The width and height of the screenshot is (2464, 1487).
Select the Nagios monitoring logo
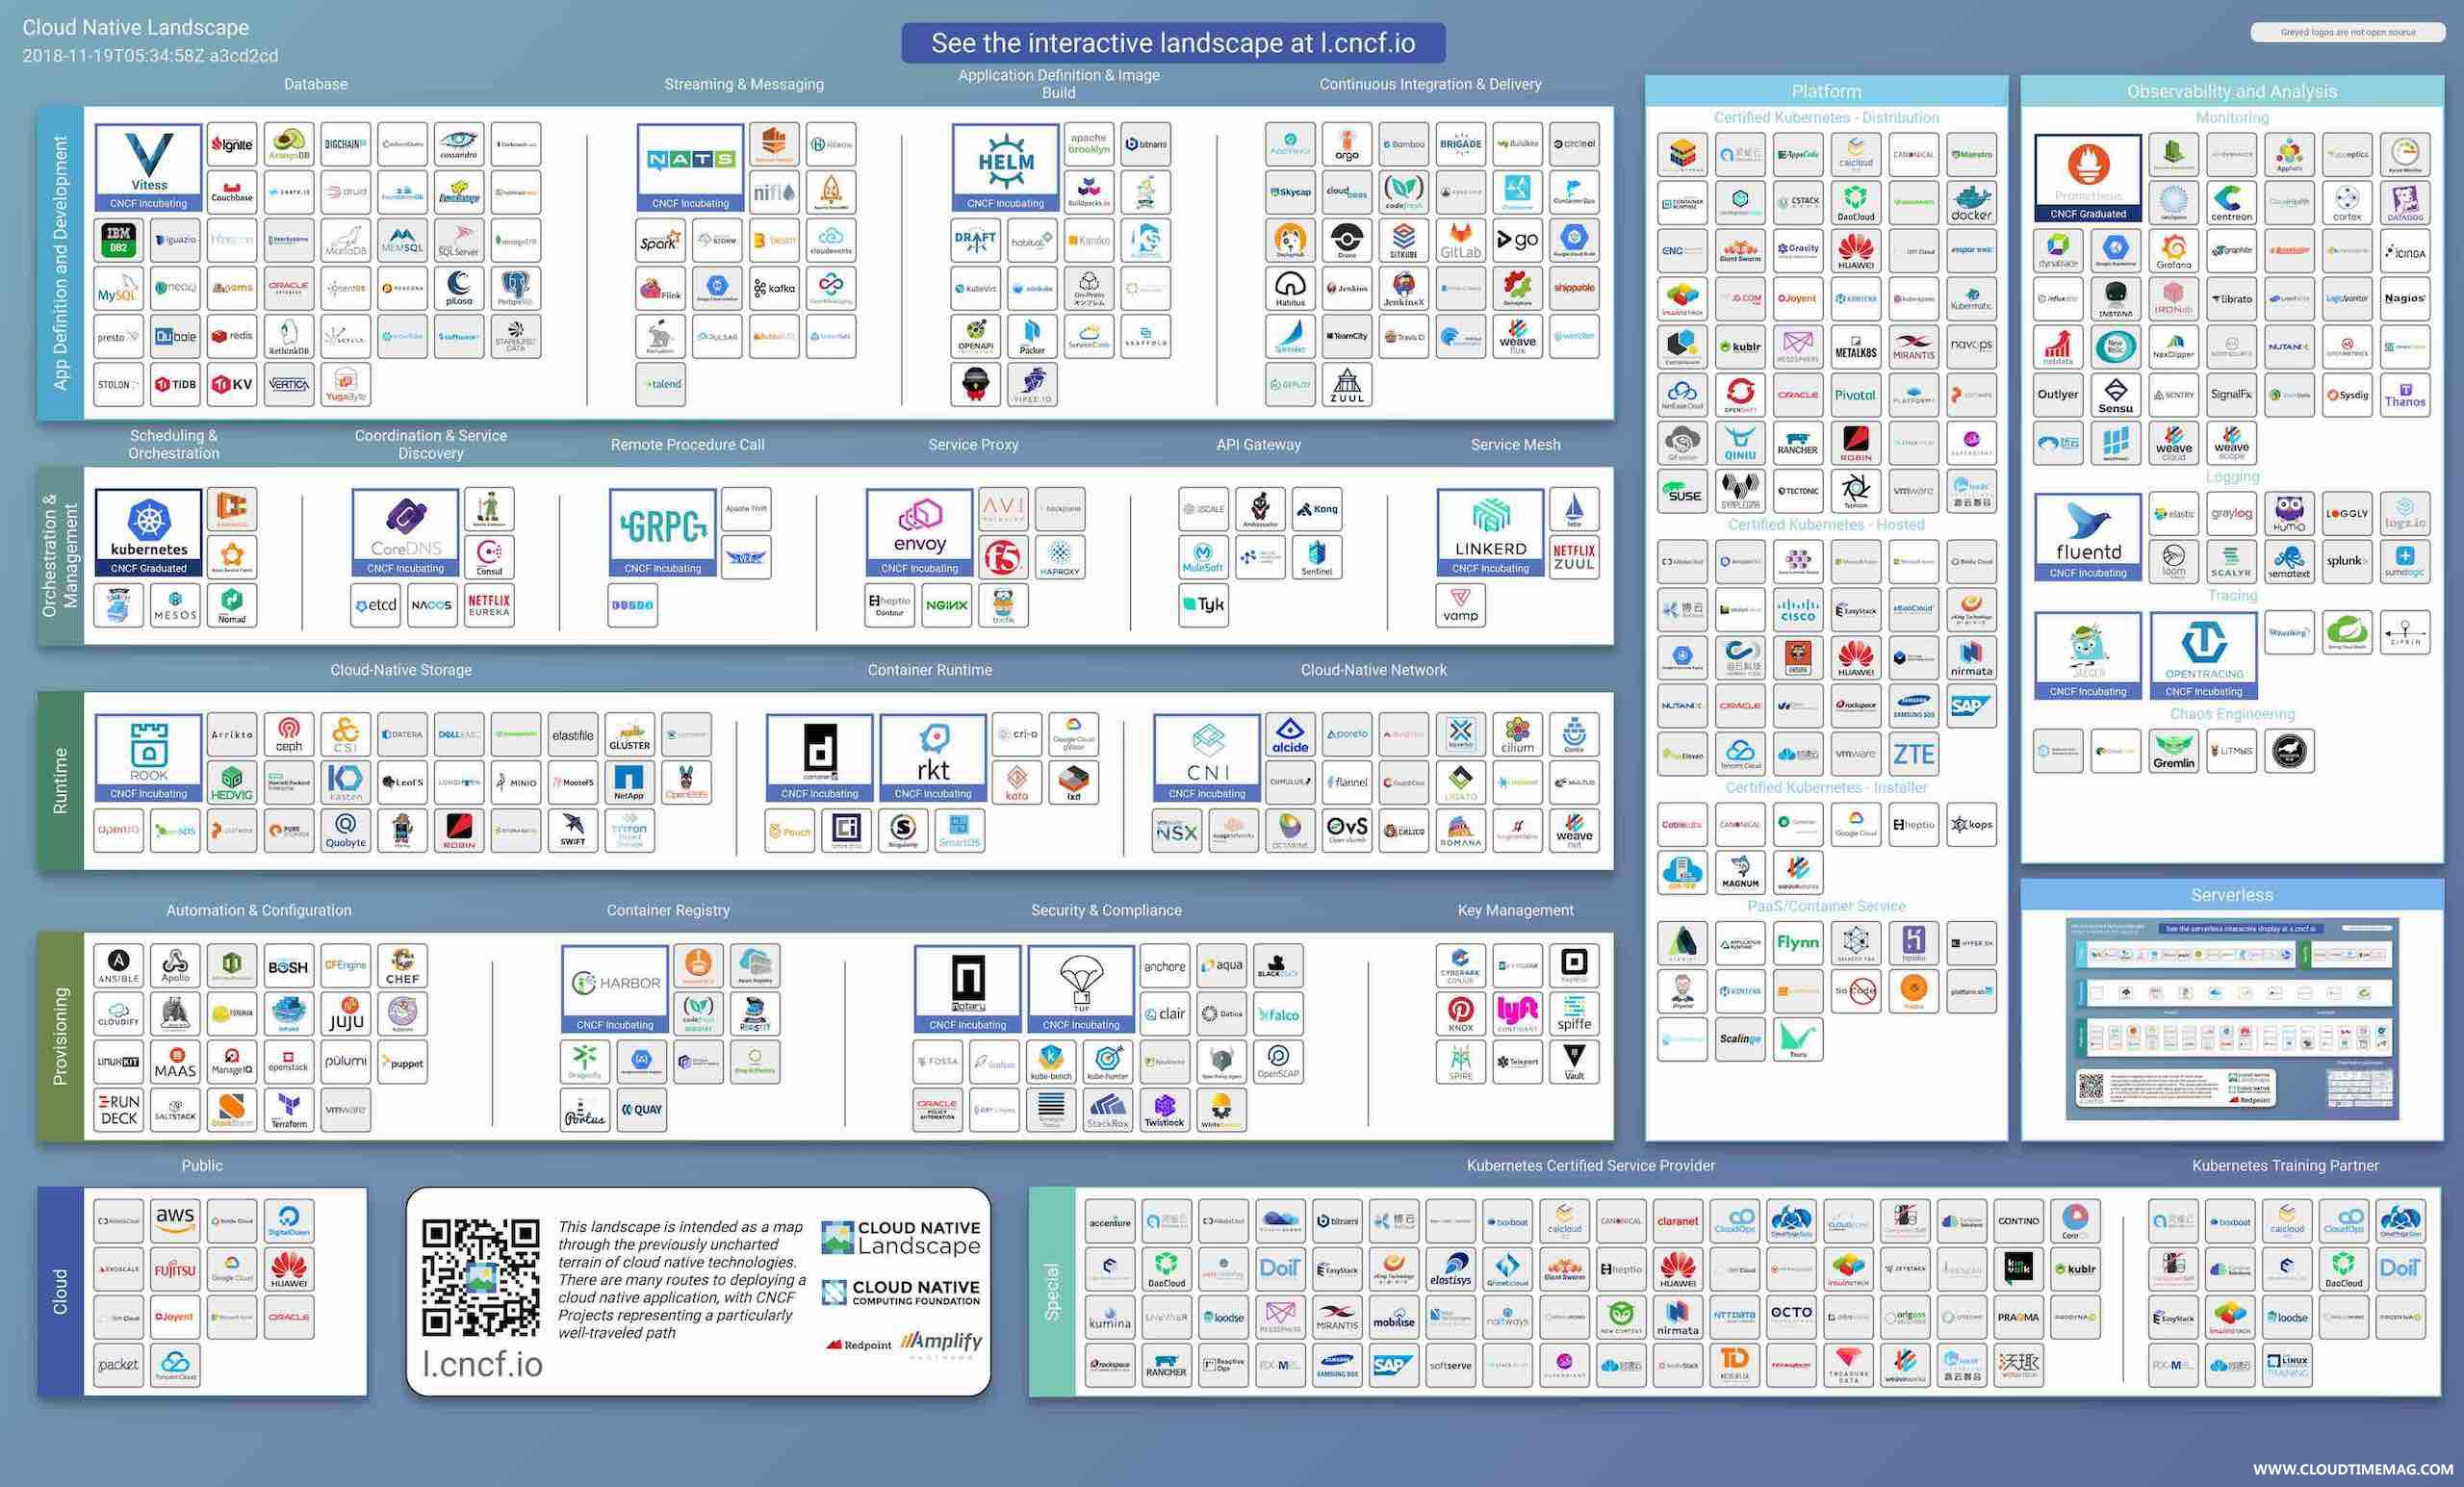2405,298
